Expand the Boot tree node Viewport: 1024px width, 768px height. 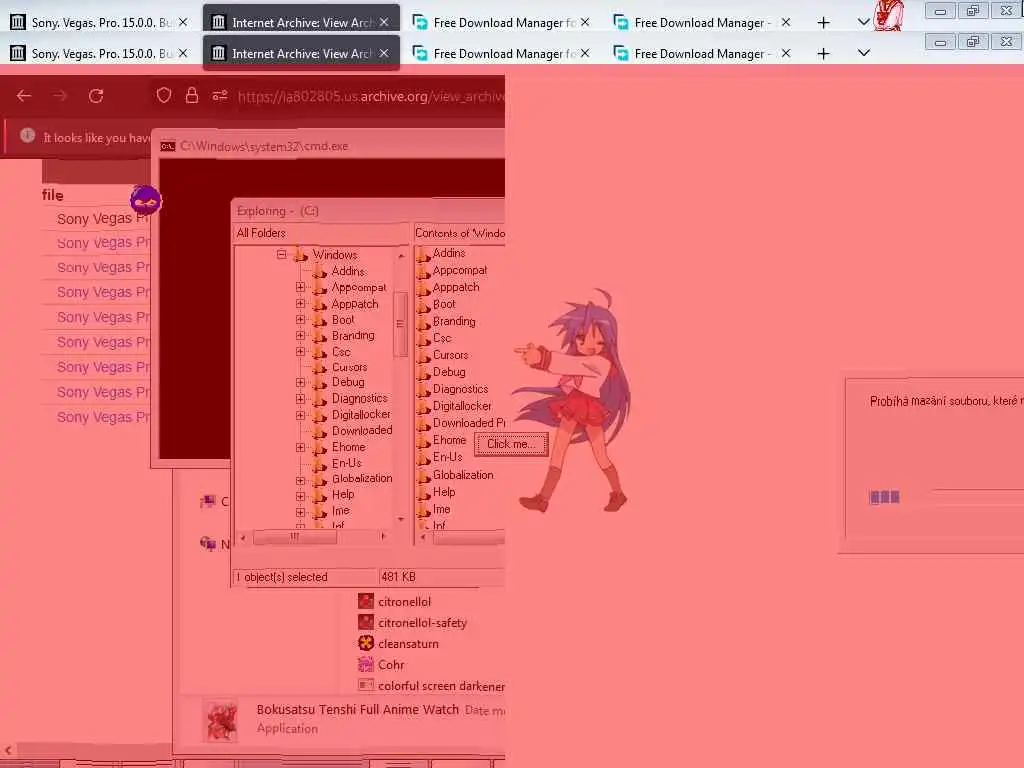point(300,319)
